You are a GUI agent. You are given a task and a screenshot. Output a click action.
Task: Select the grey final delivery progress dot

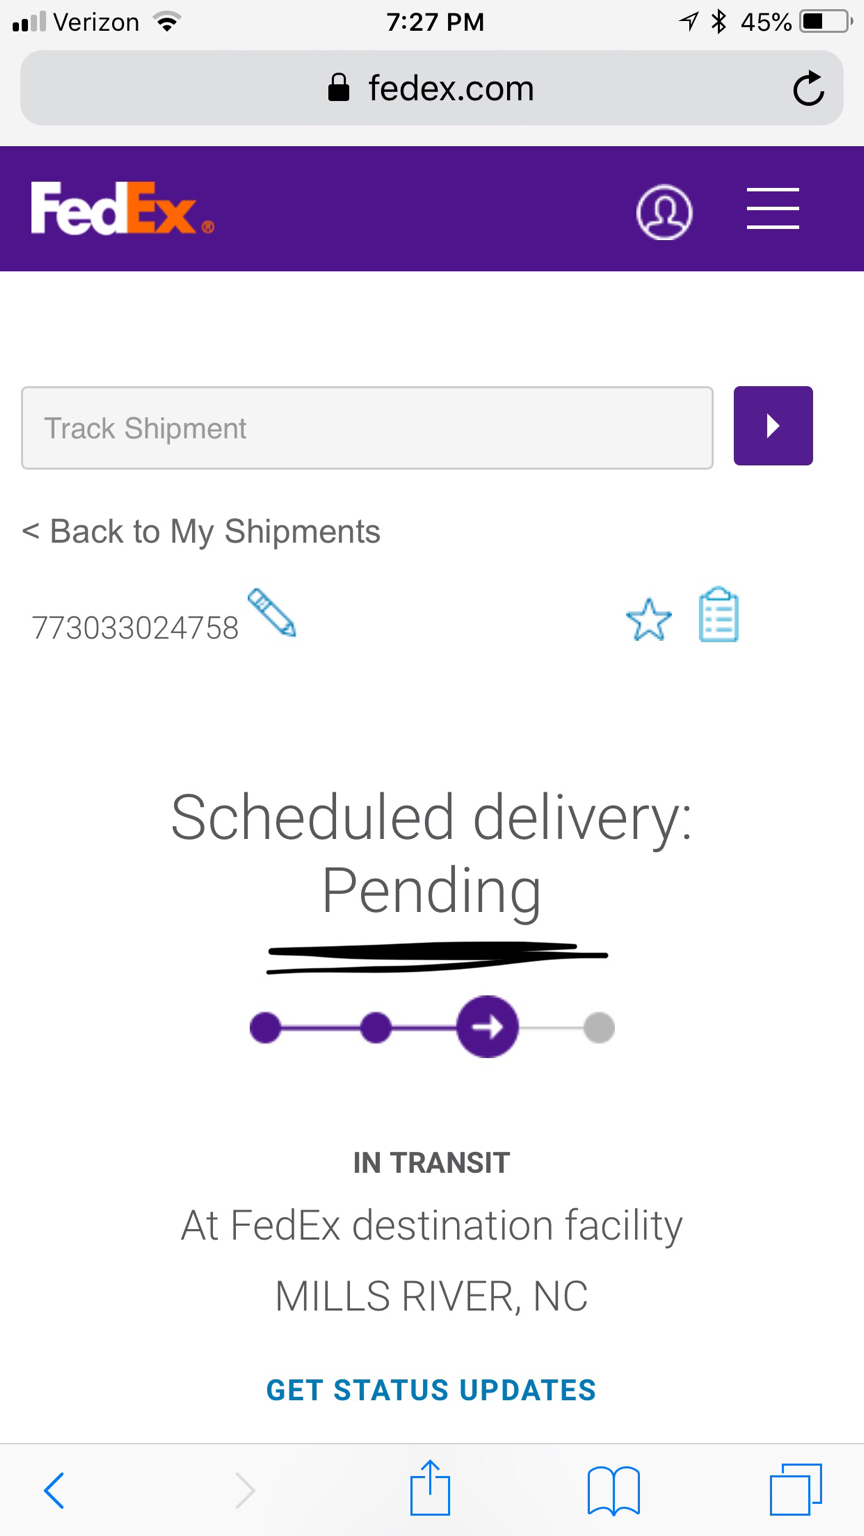[x=599, y=1027]
